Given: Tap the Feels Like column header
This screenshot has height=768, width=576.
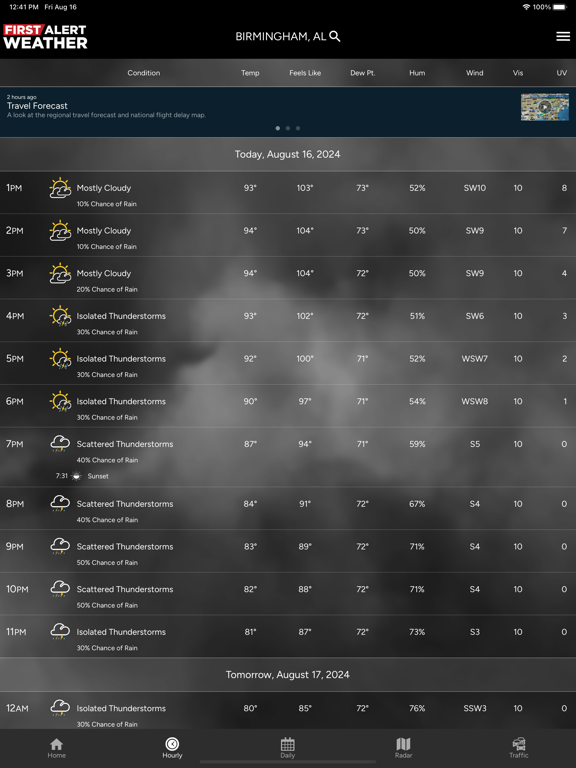Looking at the screenshot, I should click(305, 73).
